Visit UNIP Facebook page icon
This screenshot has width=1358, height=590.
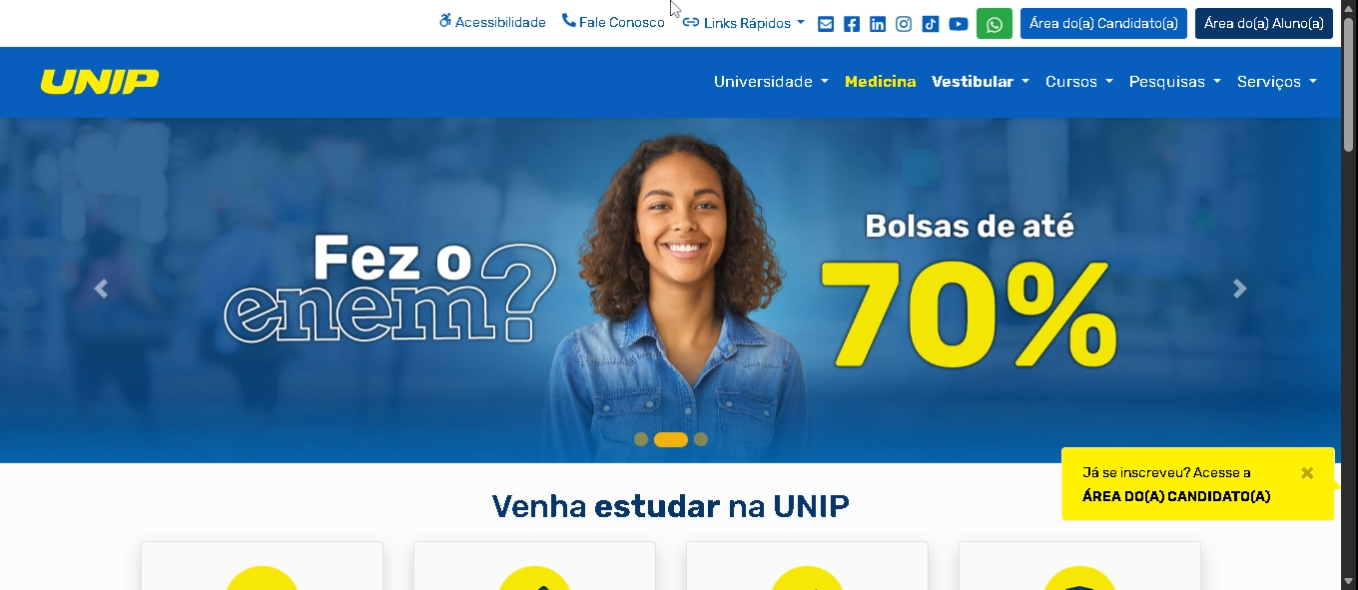[x=852, y=24]
